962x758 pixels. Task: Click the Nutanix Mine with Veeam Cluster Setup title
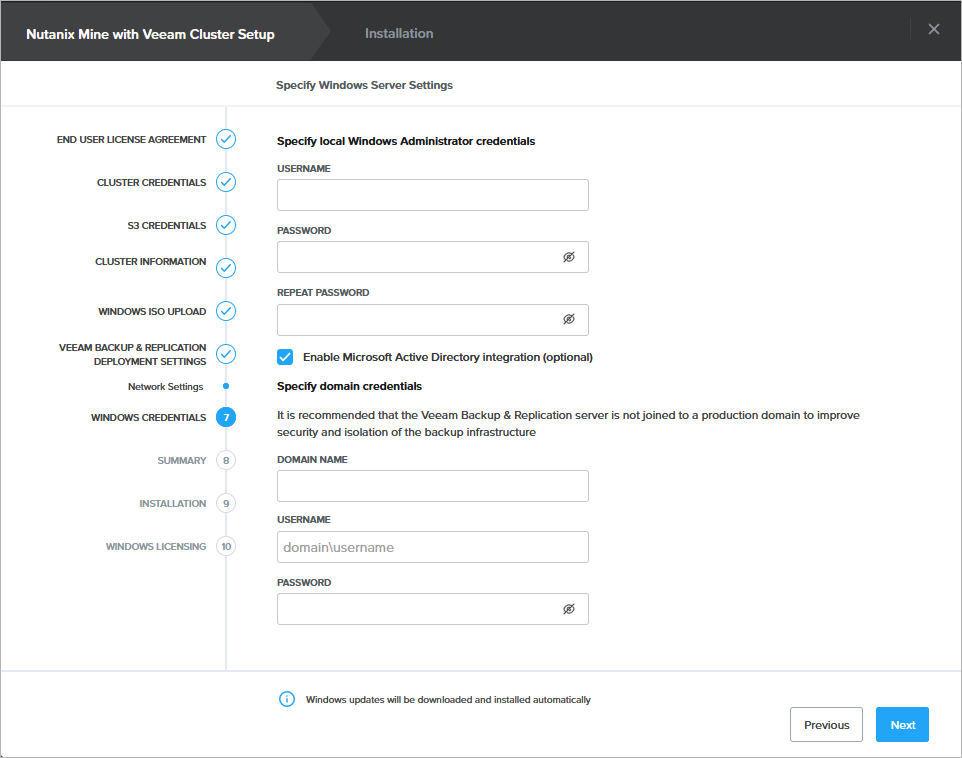tap(150, 34)
